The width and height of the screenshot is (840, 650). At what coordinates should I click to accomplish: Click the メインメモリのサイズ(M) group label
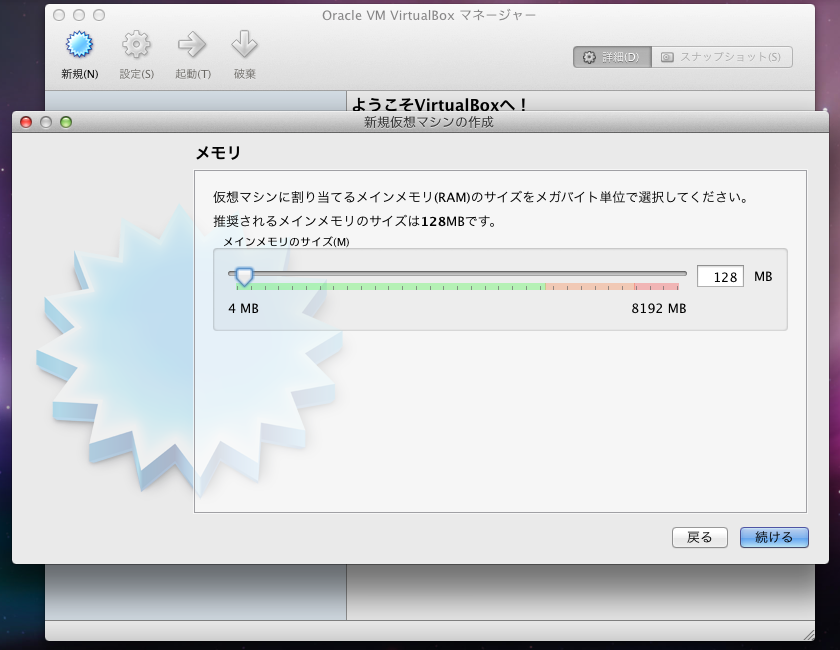[286, 242]
